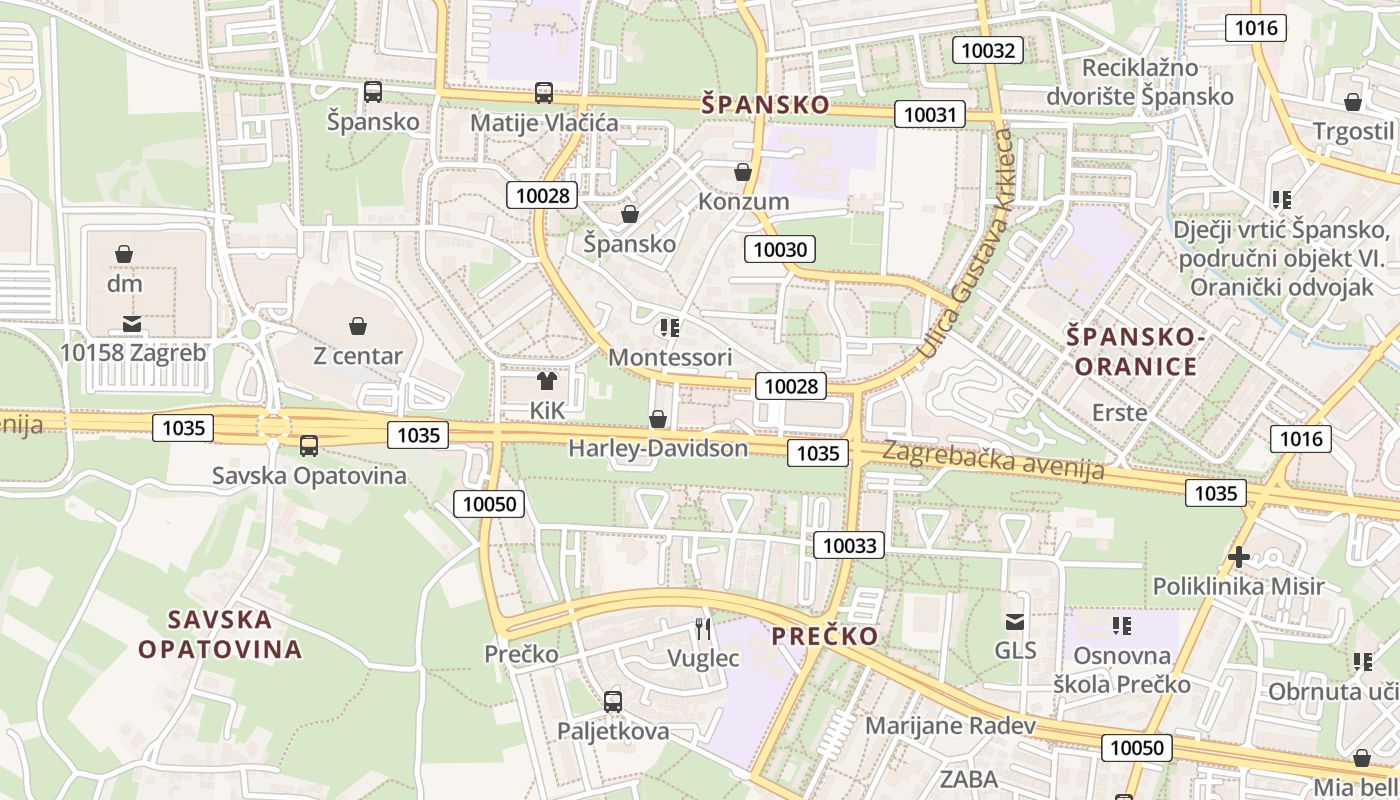Click the 10032 road shield label

point(988,50)
